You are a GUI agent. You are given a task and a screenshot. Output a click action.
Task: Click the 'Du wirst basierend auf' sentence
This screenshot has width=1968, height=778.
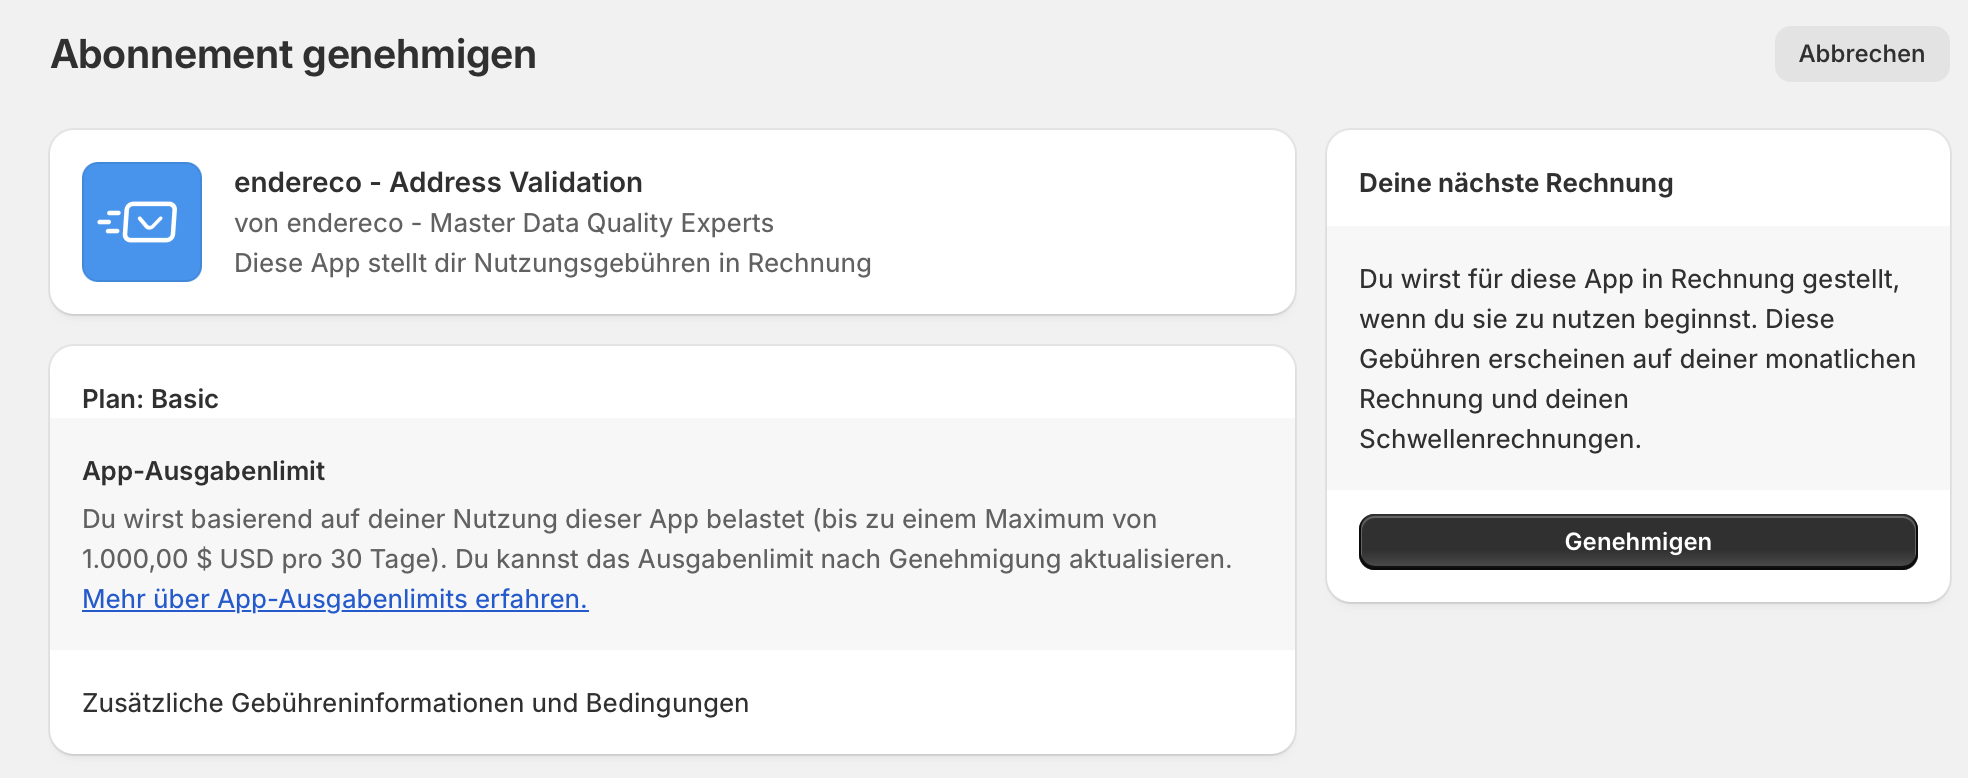click(619, 519)
